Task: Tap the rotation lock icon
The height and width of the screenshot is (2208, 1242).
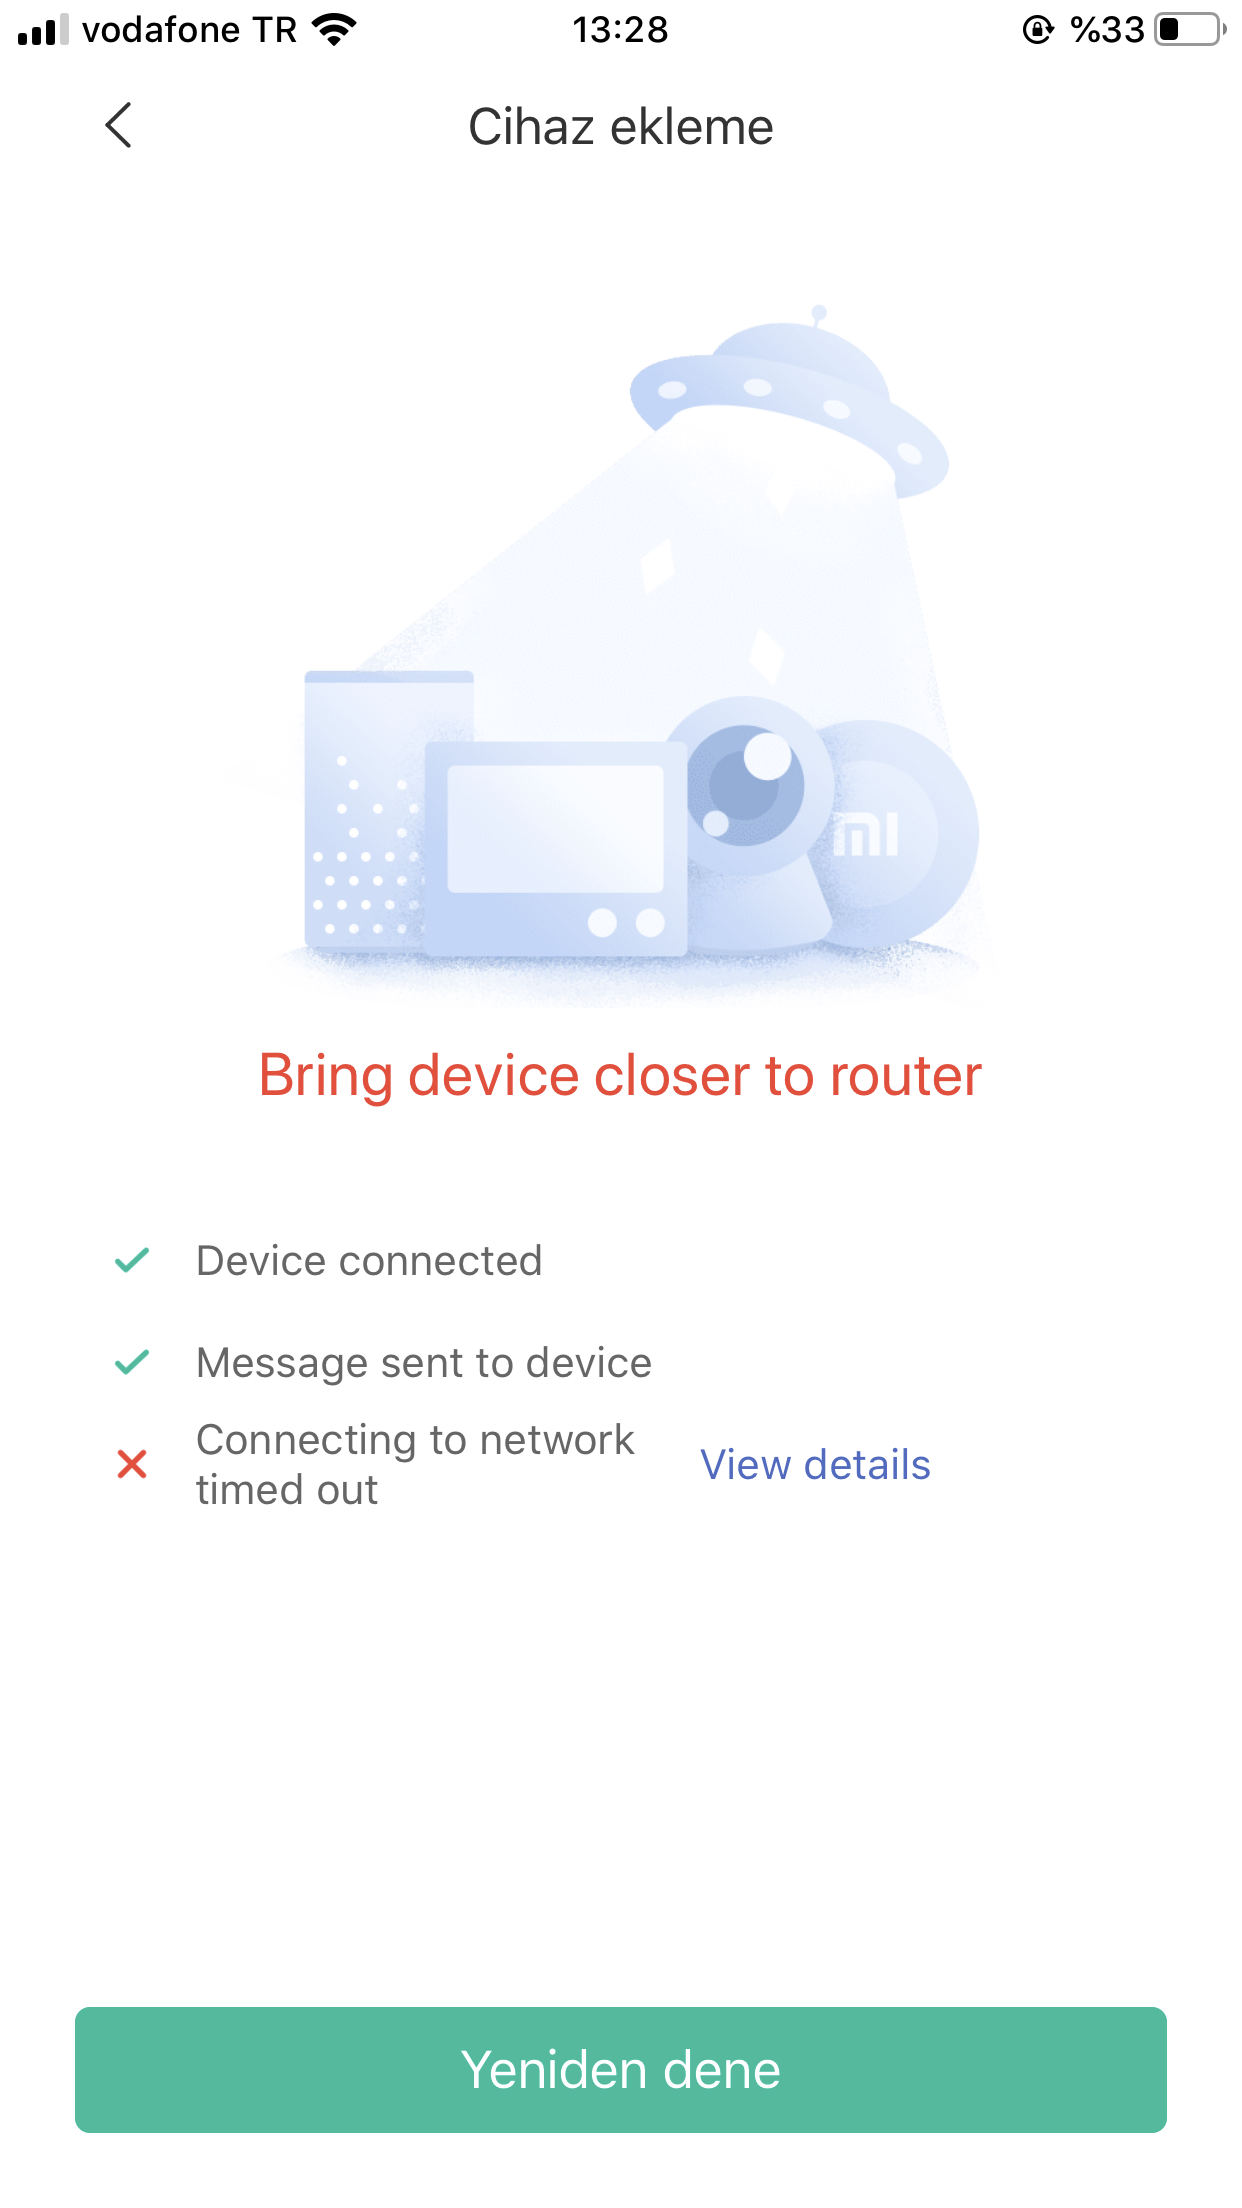Action: click(x=1038, y=30)
